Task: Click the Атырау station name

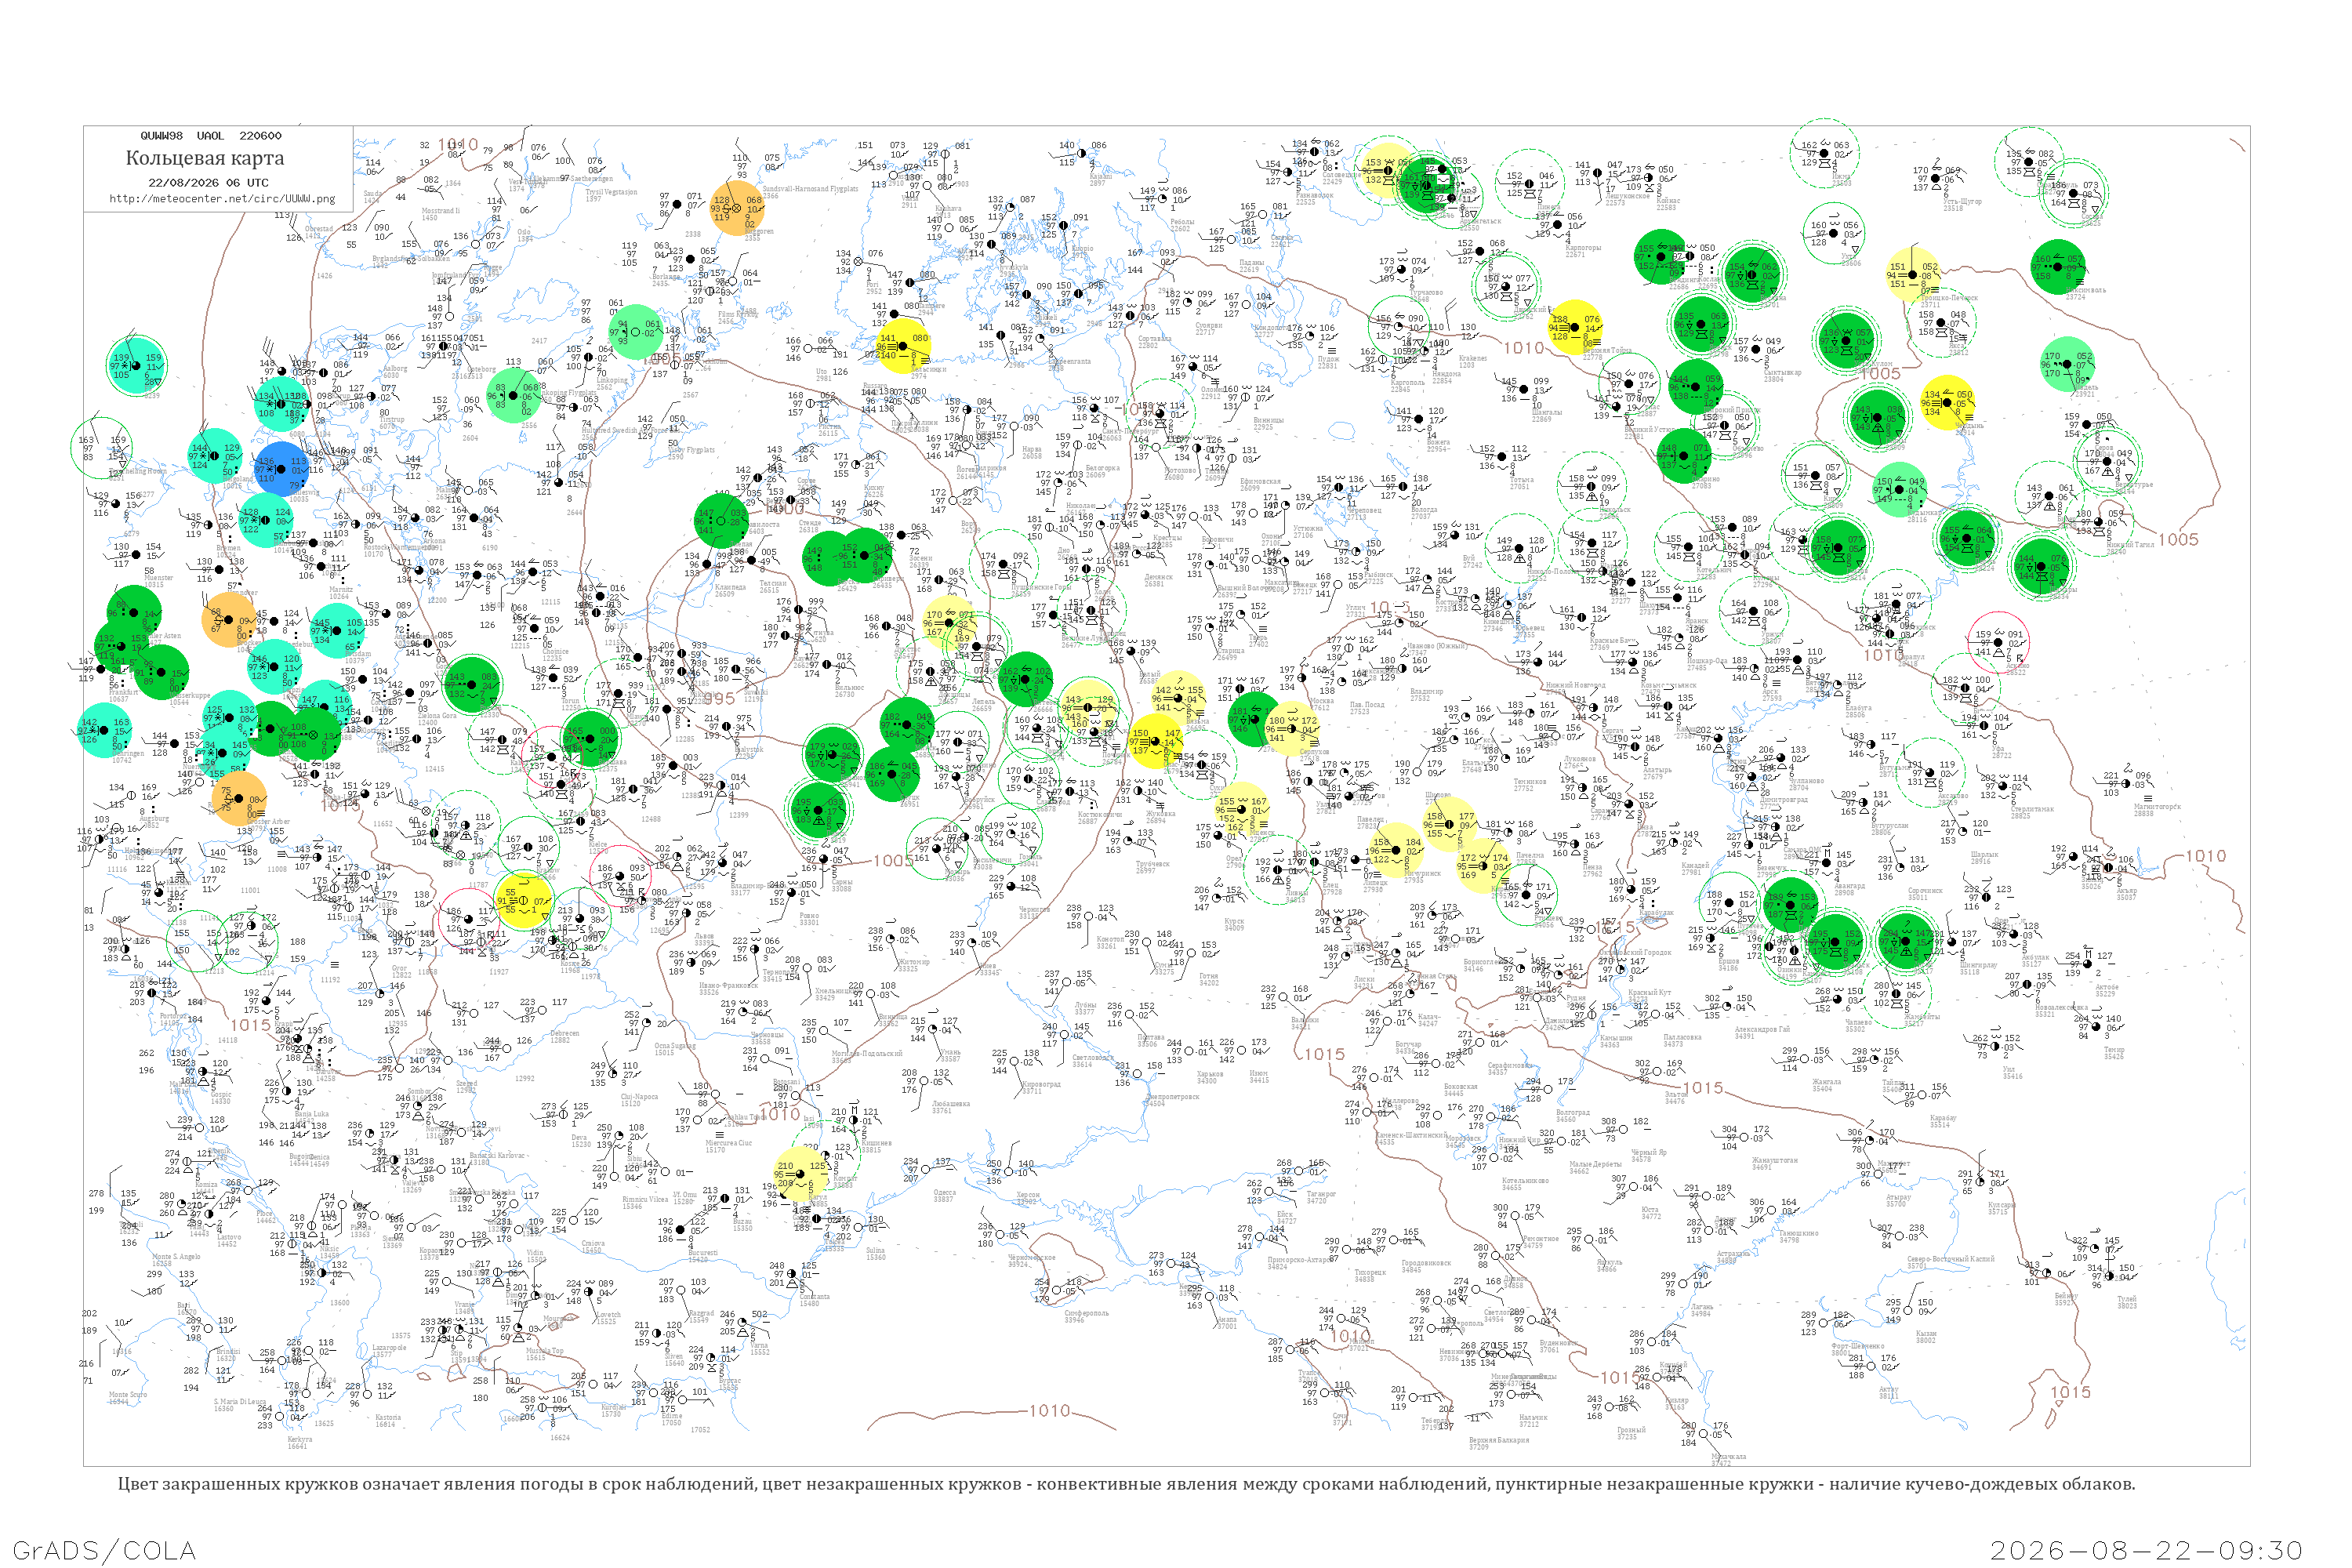Action: click(x=1898, y=1197)
